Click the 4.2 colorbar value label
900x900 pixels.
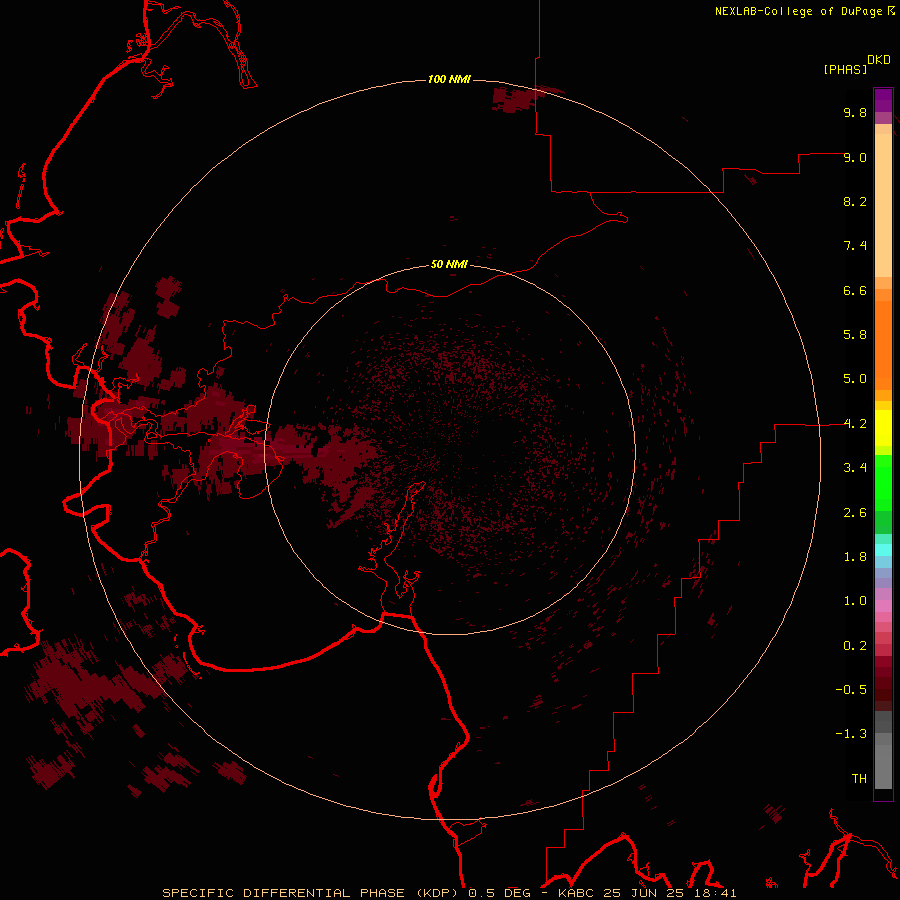[x=855, y=424]
